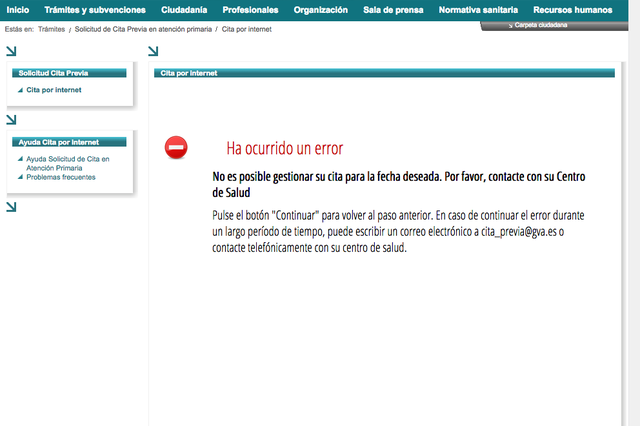Open the Inicio menu item
The height and width of the screenshot is (426, 640).
point(18,10)
